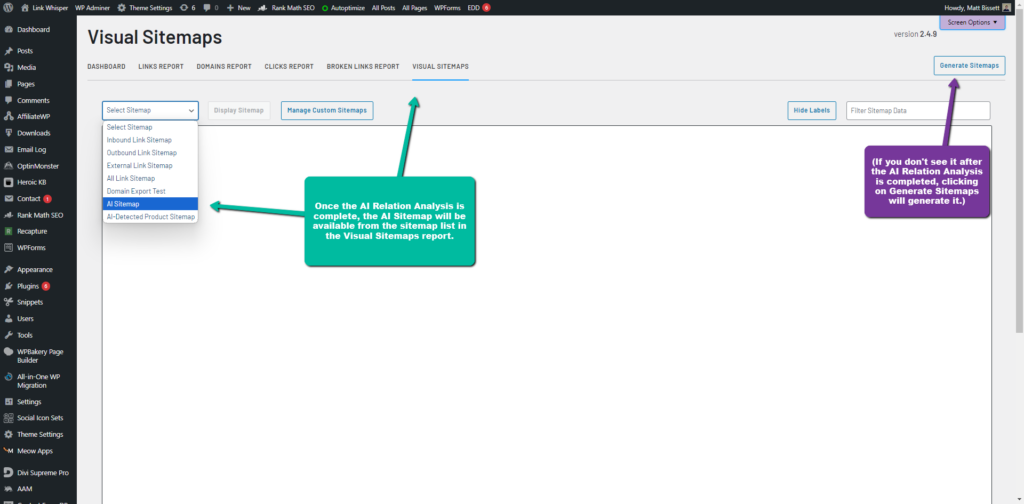Click the Plugins plug icon in sidebar

click(8, 286)
